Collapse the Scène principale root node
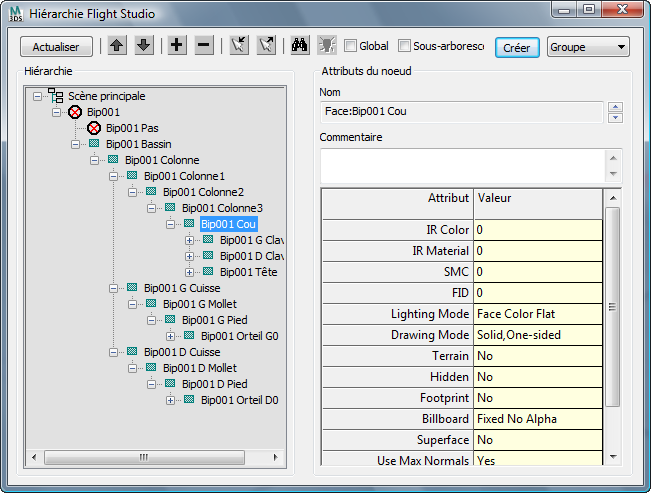651x493 pixels. coord(37,96)
